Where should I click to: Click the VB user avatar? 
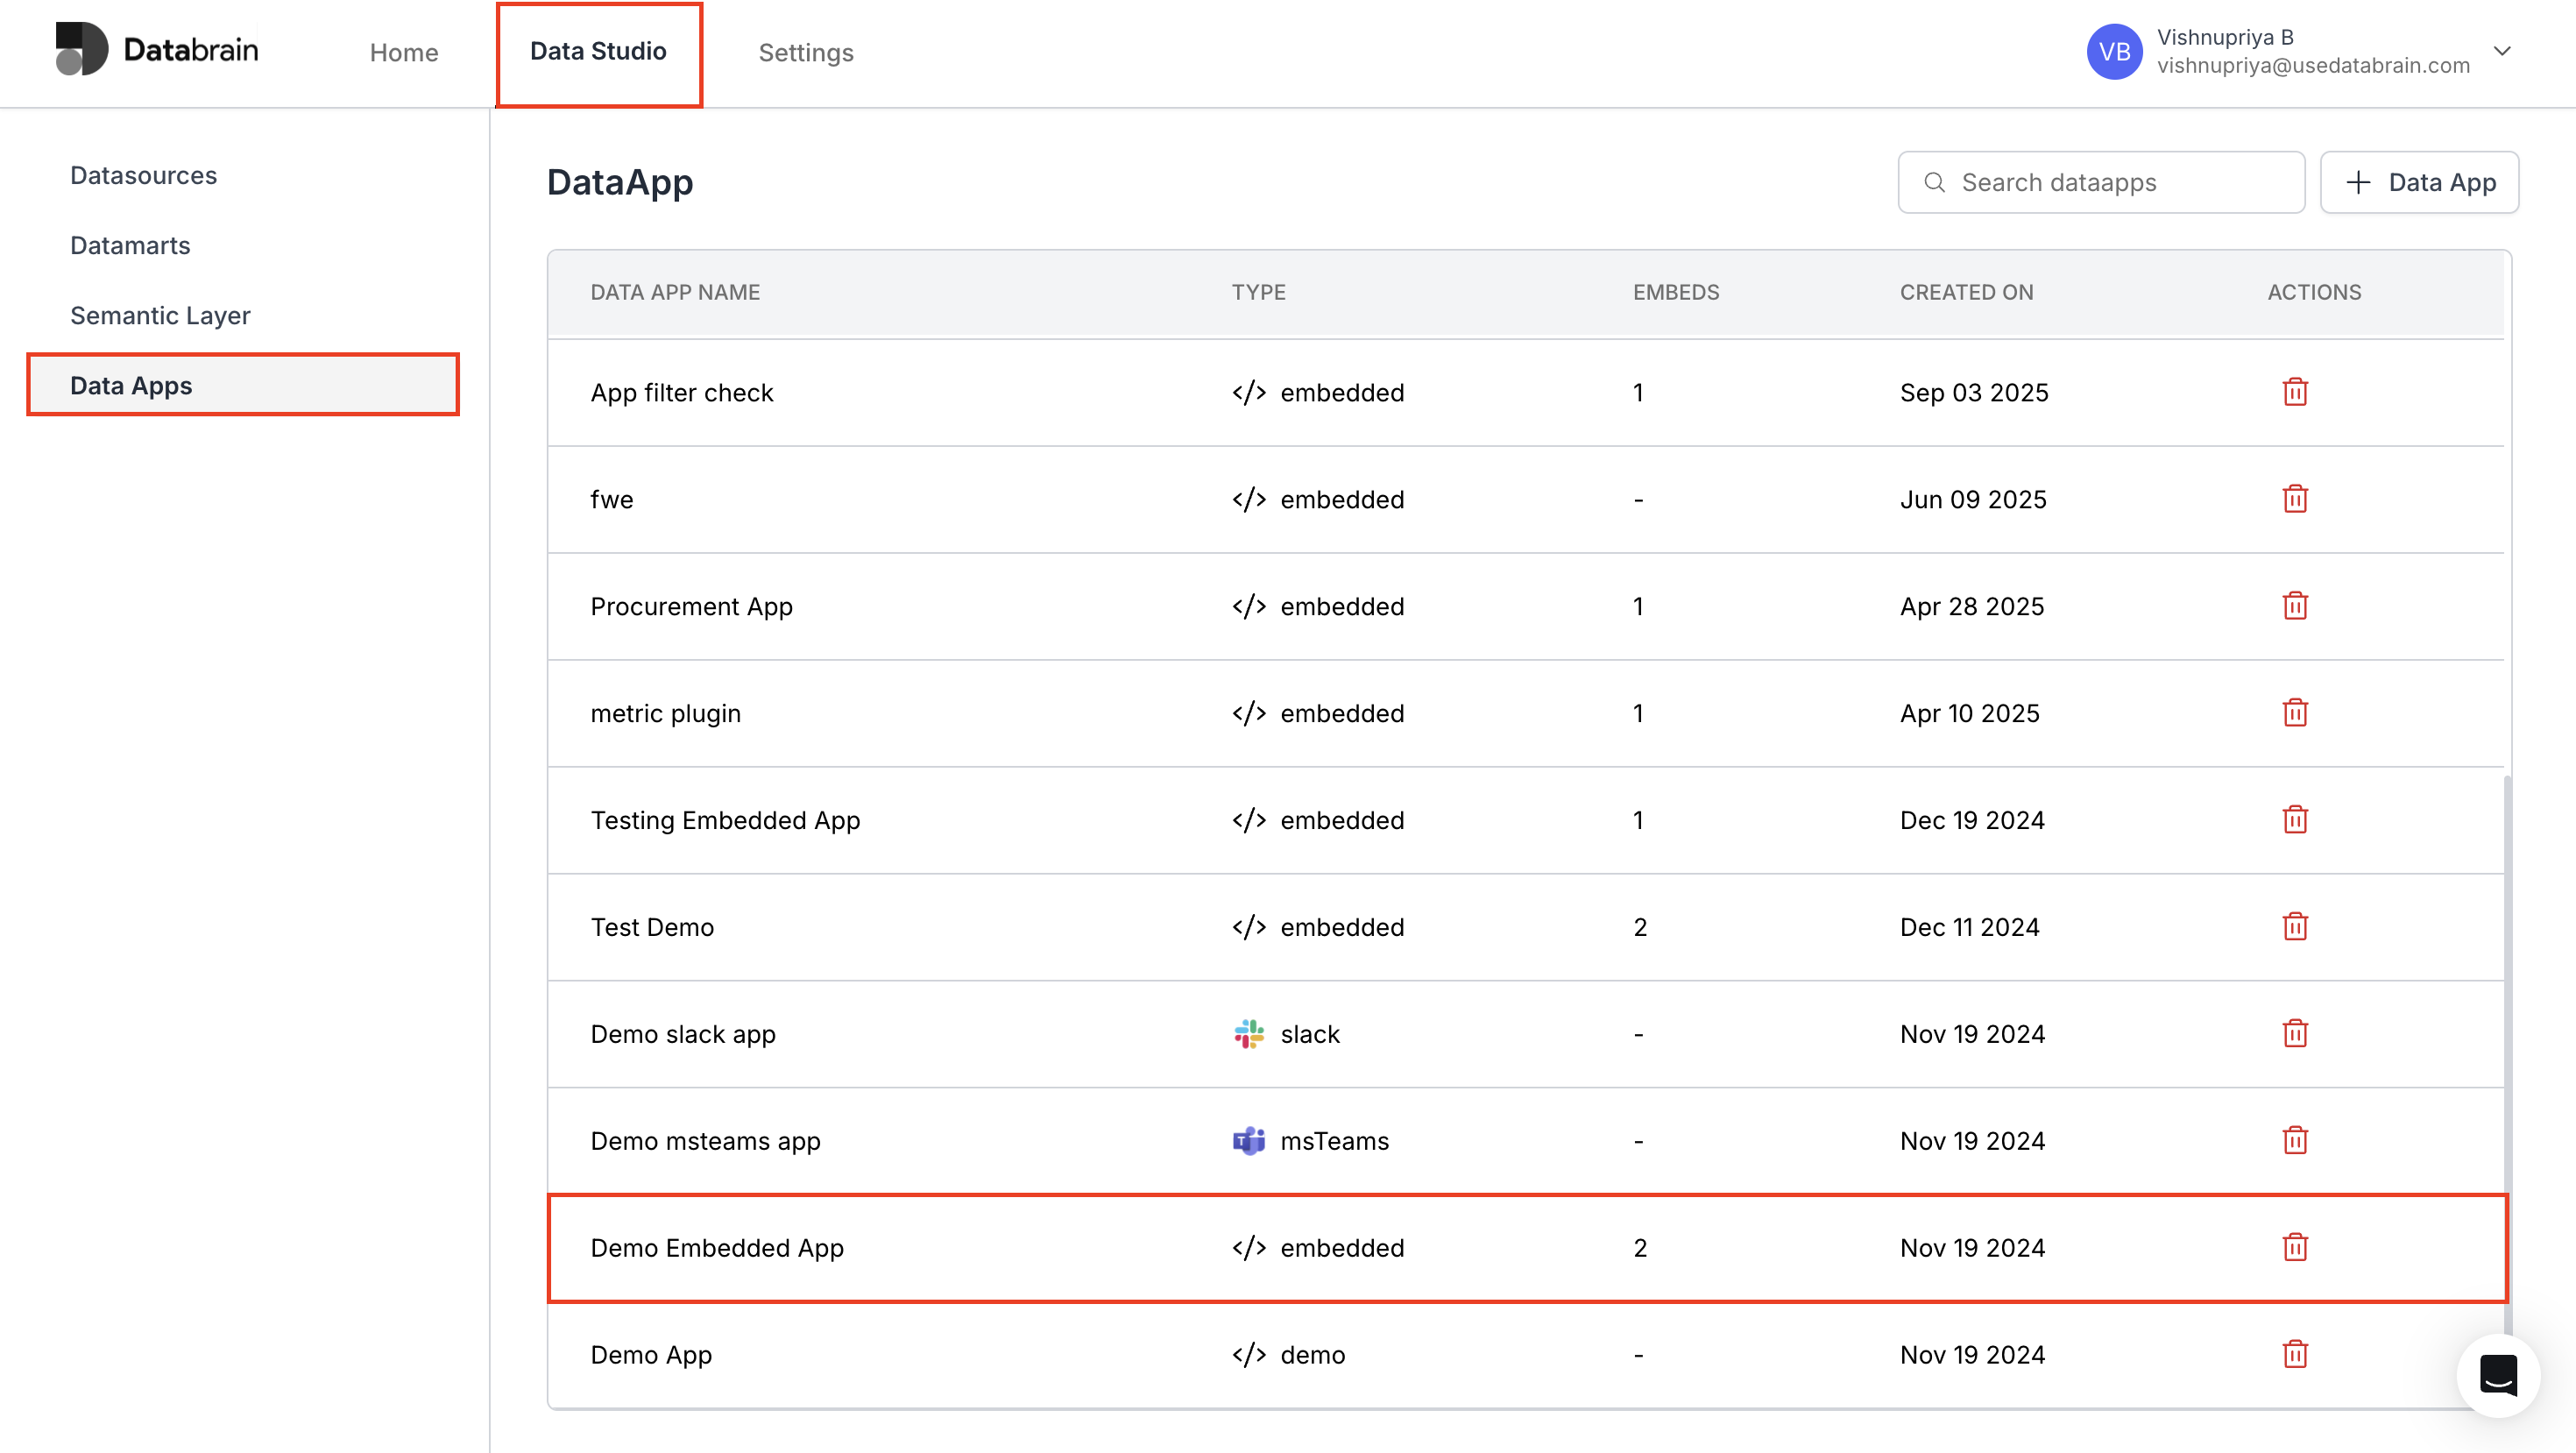[2114, 51]
